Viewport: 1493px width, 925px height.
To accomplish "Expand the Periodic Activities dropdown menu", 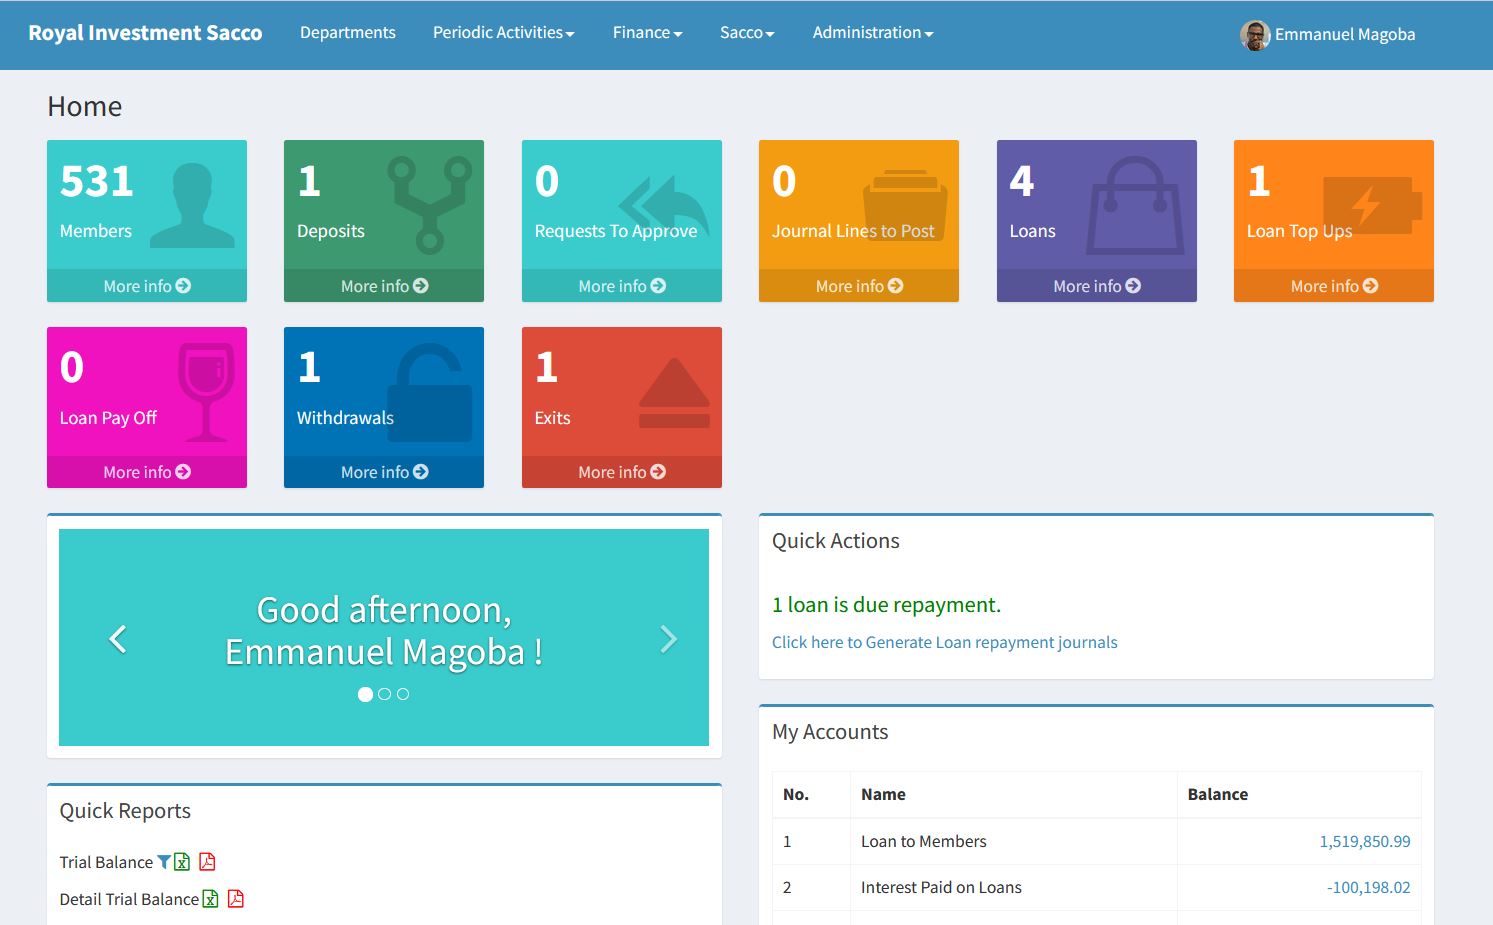I will [x=503, y=33].
